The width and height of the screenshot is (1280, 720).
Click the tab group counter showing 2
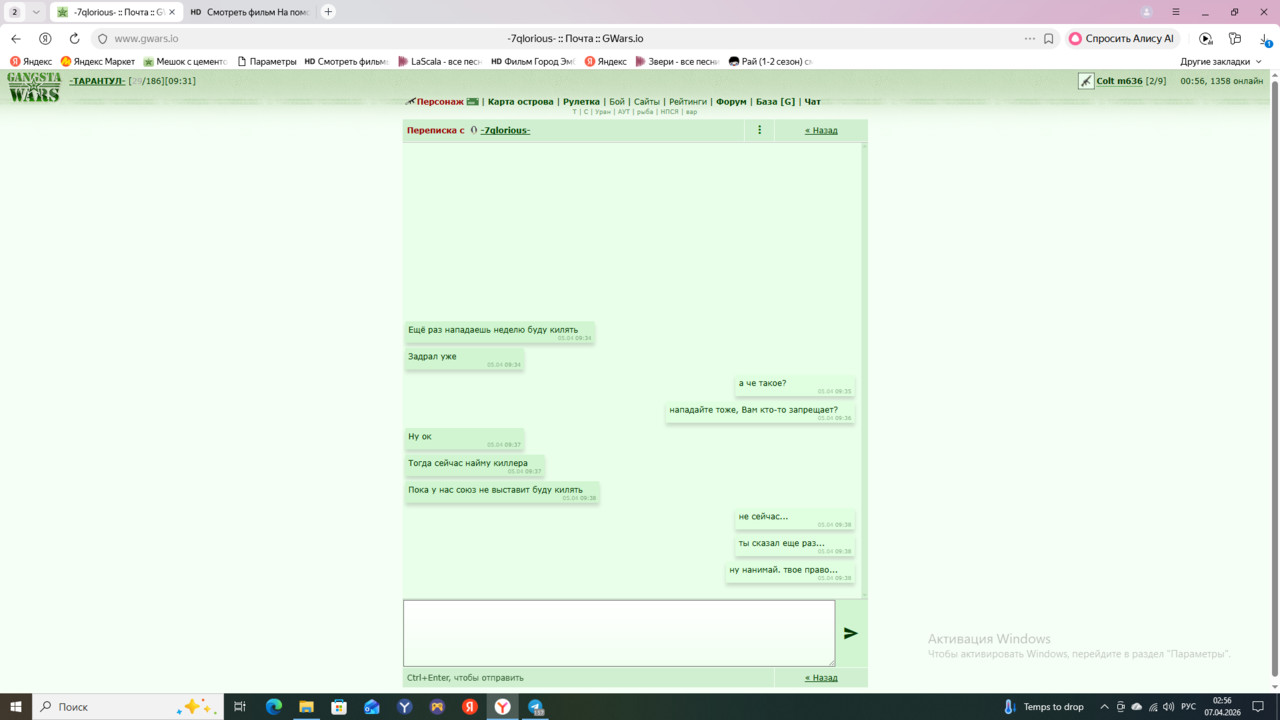(x=15, y=12)
